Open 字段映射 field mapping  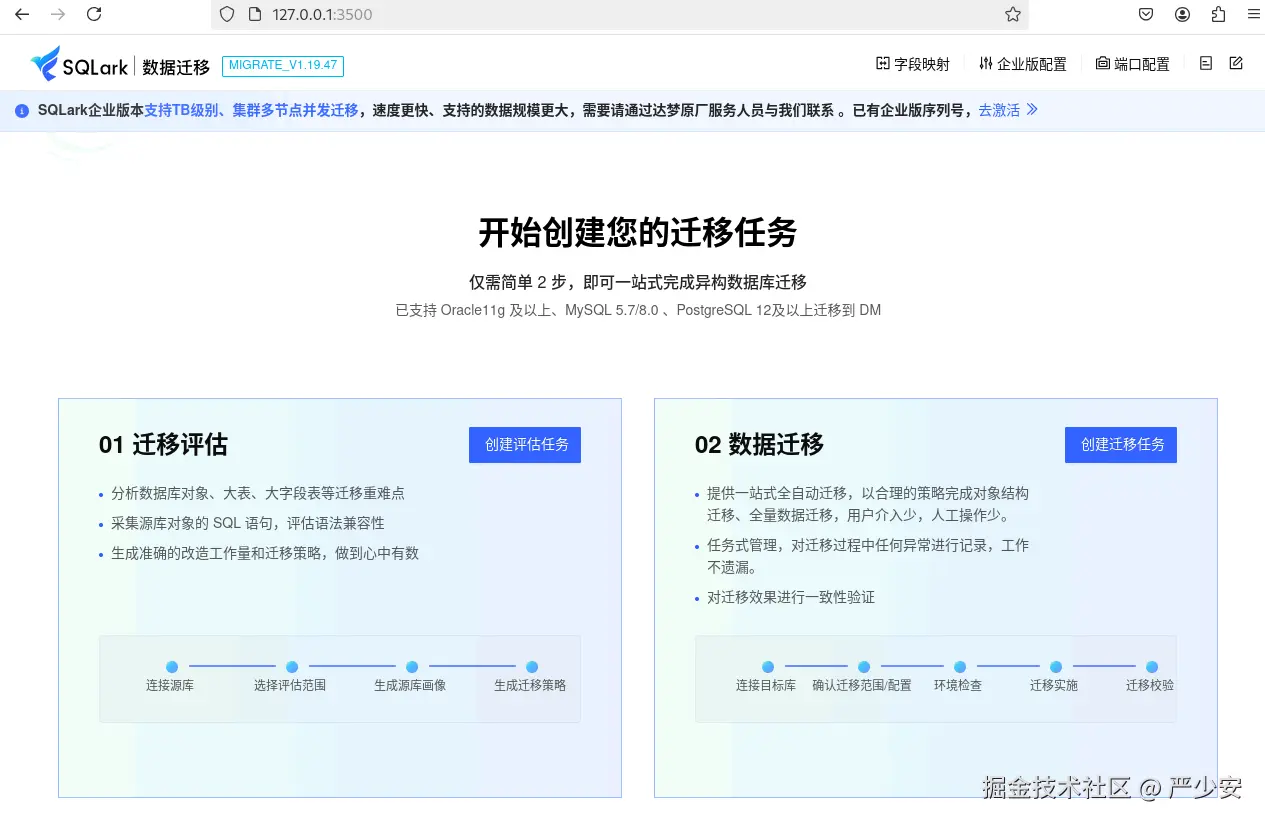(913, 64)
